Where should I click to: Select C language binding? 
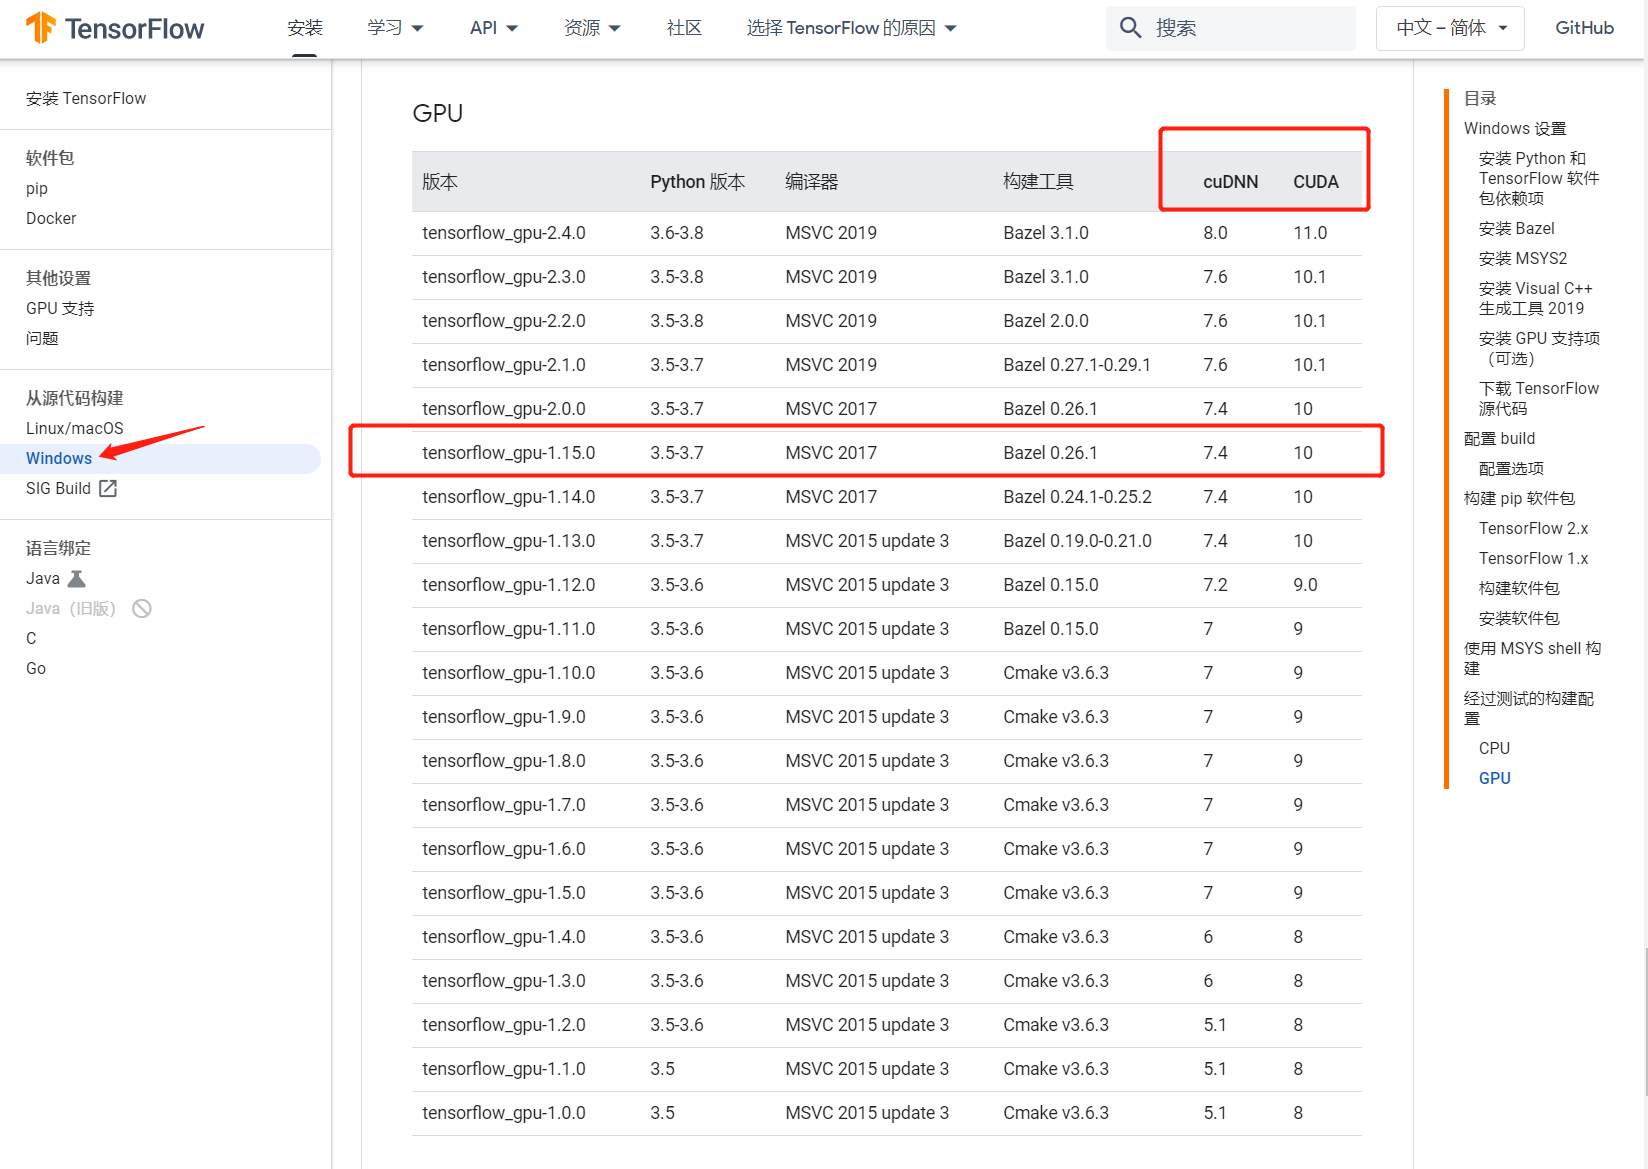click(x=31, y=638)
